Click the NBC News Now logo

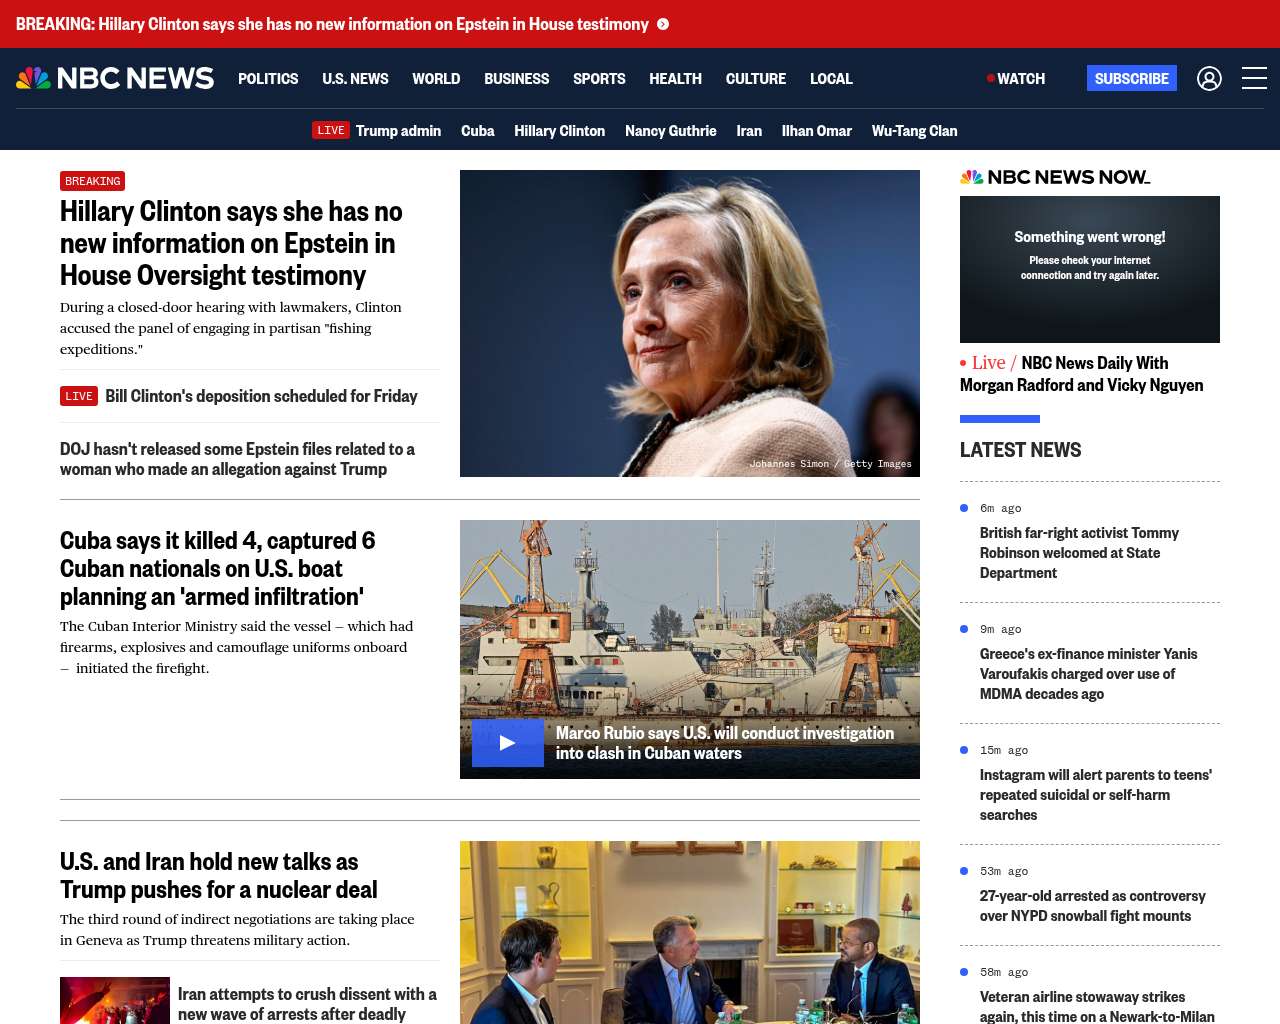[x=1055, y=177]
